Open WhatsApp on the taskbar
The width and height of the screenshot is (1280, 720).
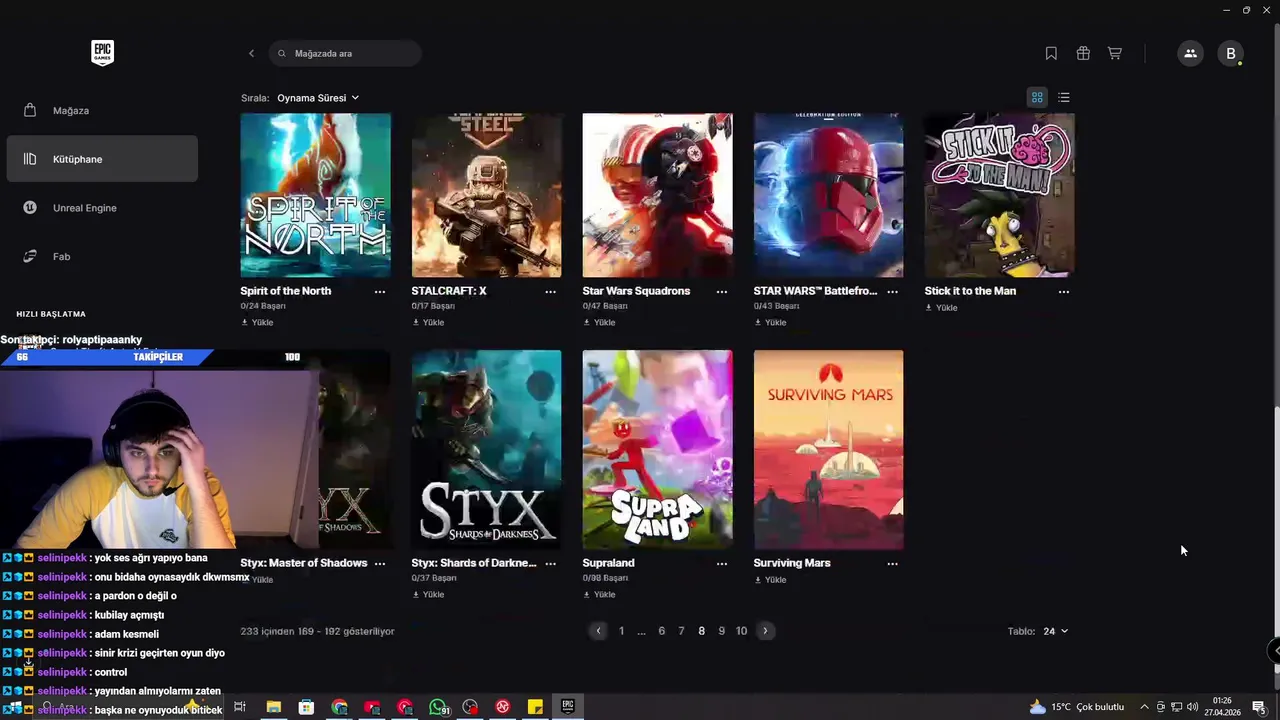[x=437, y=707]
